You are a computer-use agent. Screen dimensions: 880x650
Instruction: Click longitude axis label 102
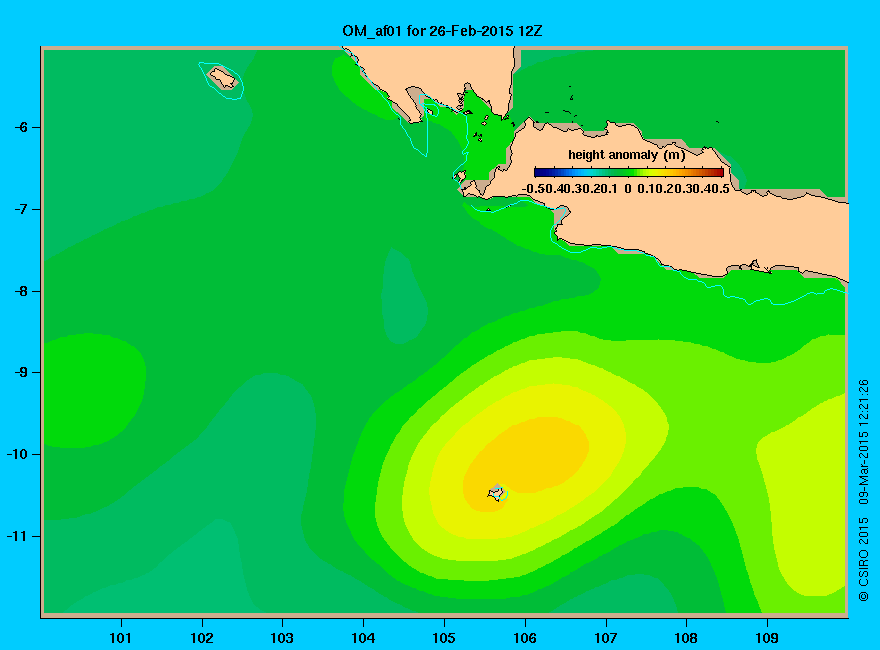(x=201, y=638)
